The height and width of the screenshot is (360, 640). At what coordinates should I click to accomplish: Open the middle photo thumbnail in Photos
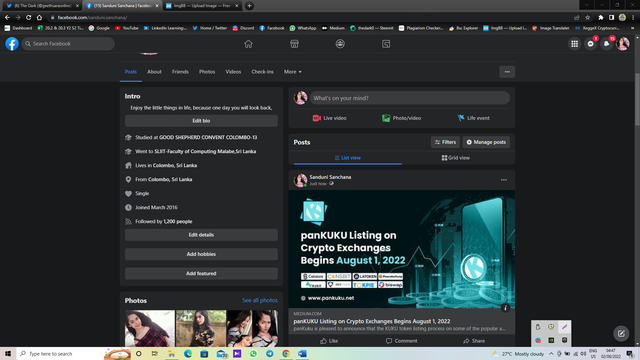pyautogui.click(x=201, y=328)
